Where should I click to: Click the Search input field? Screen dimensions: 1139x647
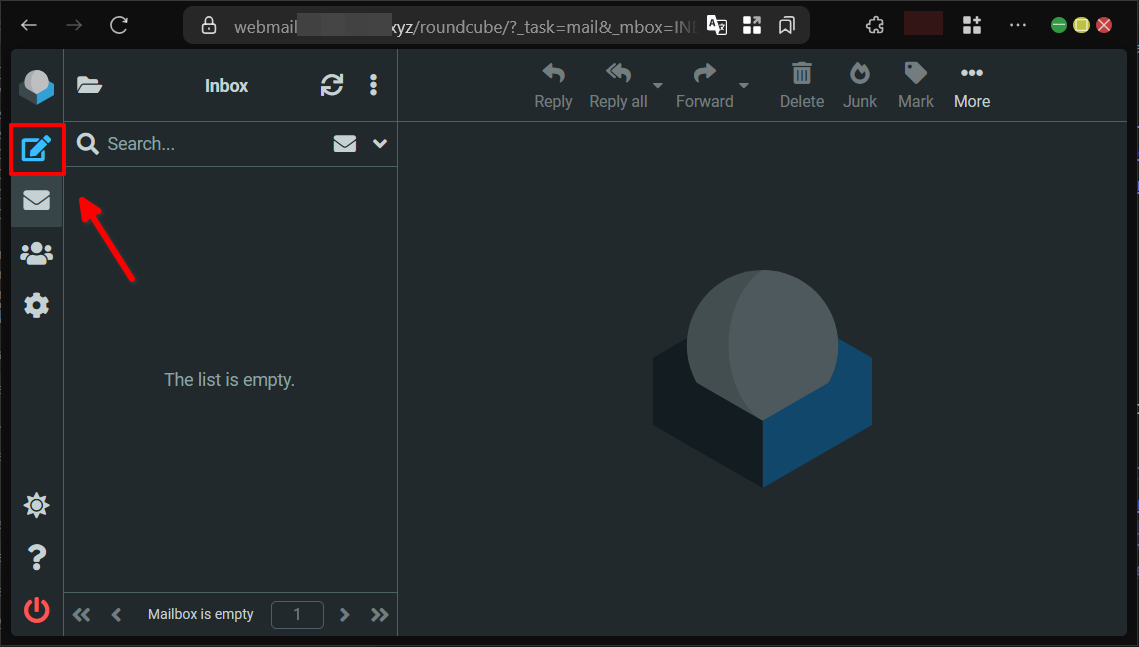point(210,144)
